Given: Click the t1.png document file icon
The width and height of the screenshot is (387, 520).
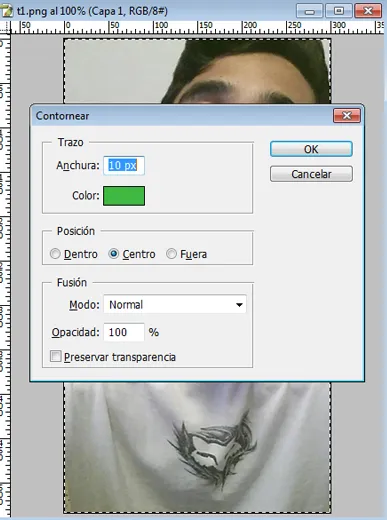Looking at the screenshot, I should 7,11.
